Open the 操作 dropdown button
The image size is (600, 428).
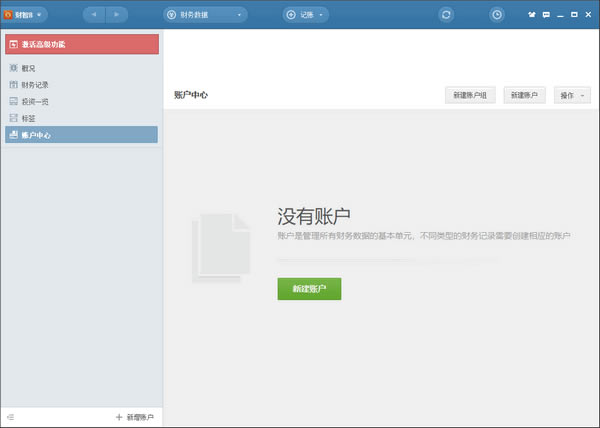573,95
